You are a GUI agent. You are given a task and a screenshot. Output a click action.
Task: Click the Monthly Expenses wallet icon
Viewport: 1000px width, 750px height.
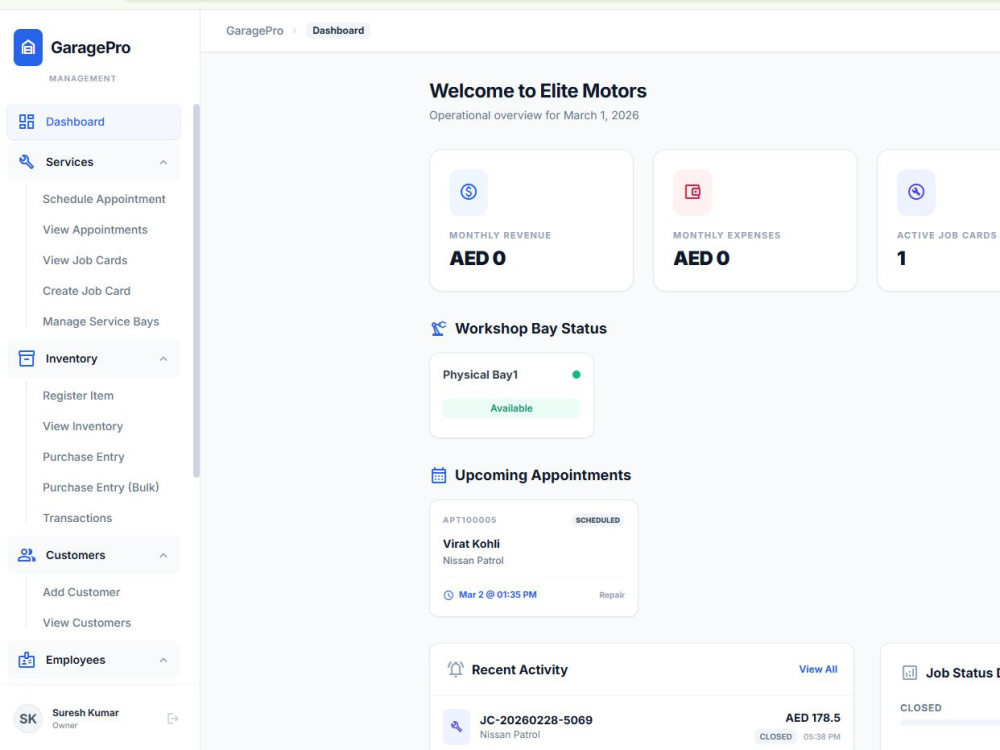(693, 191)
